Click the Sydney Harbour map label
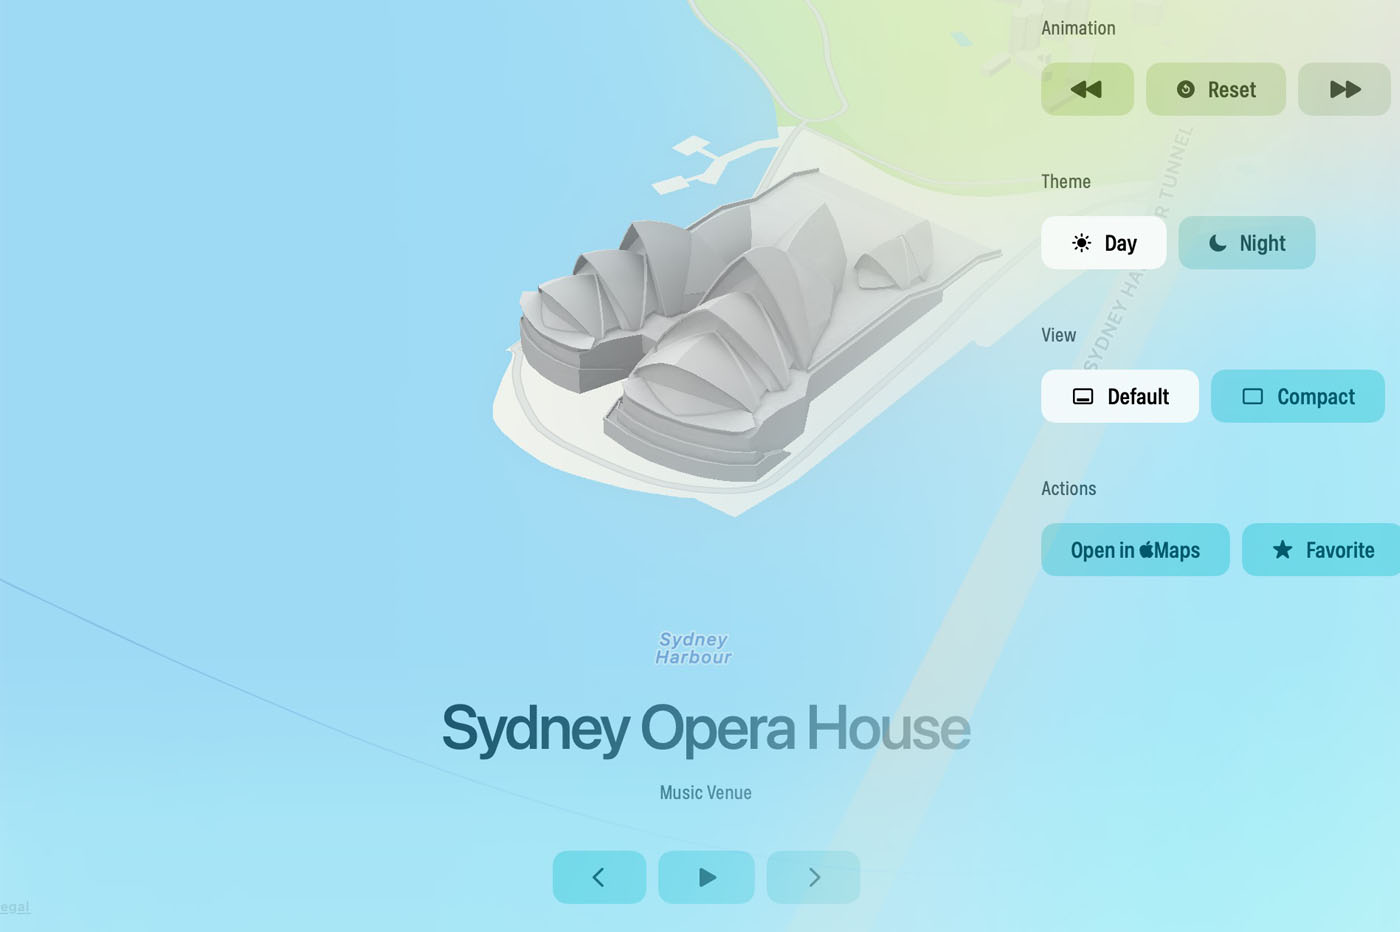This screenshot has width=1400, height=932. pos(693,648)
